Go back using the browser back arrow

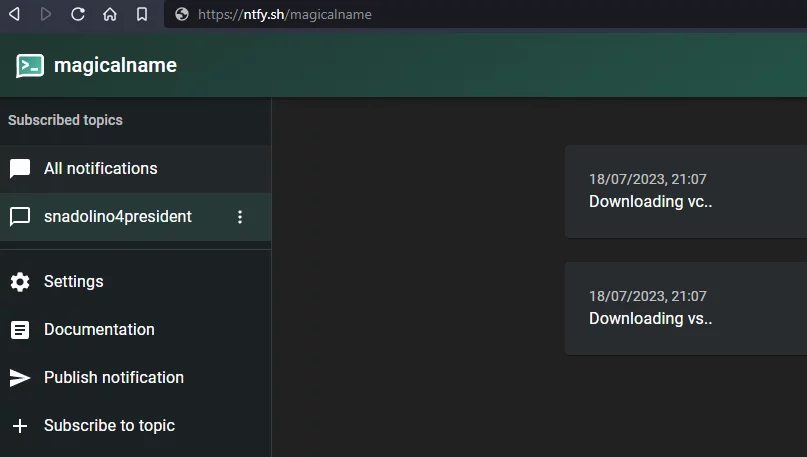(14, 14)
